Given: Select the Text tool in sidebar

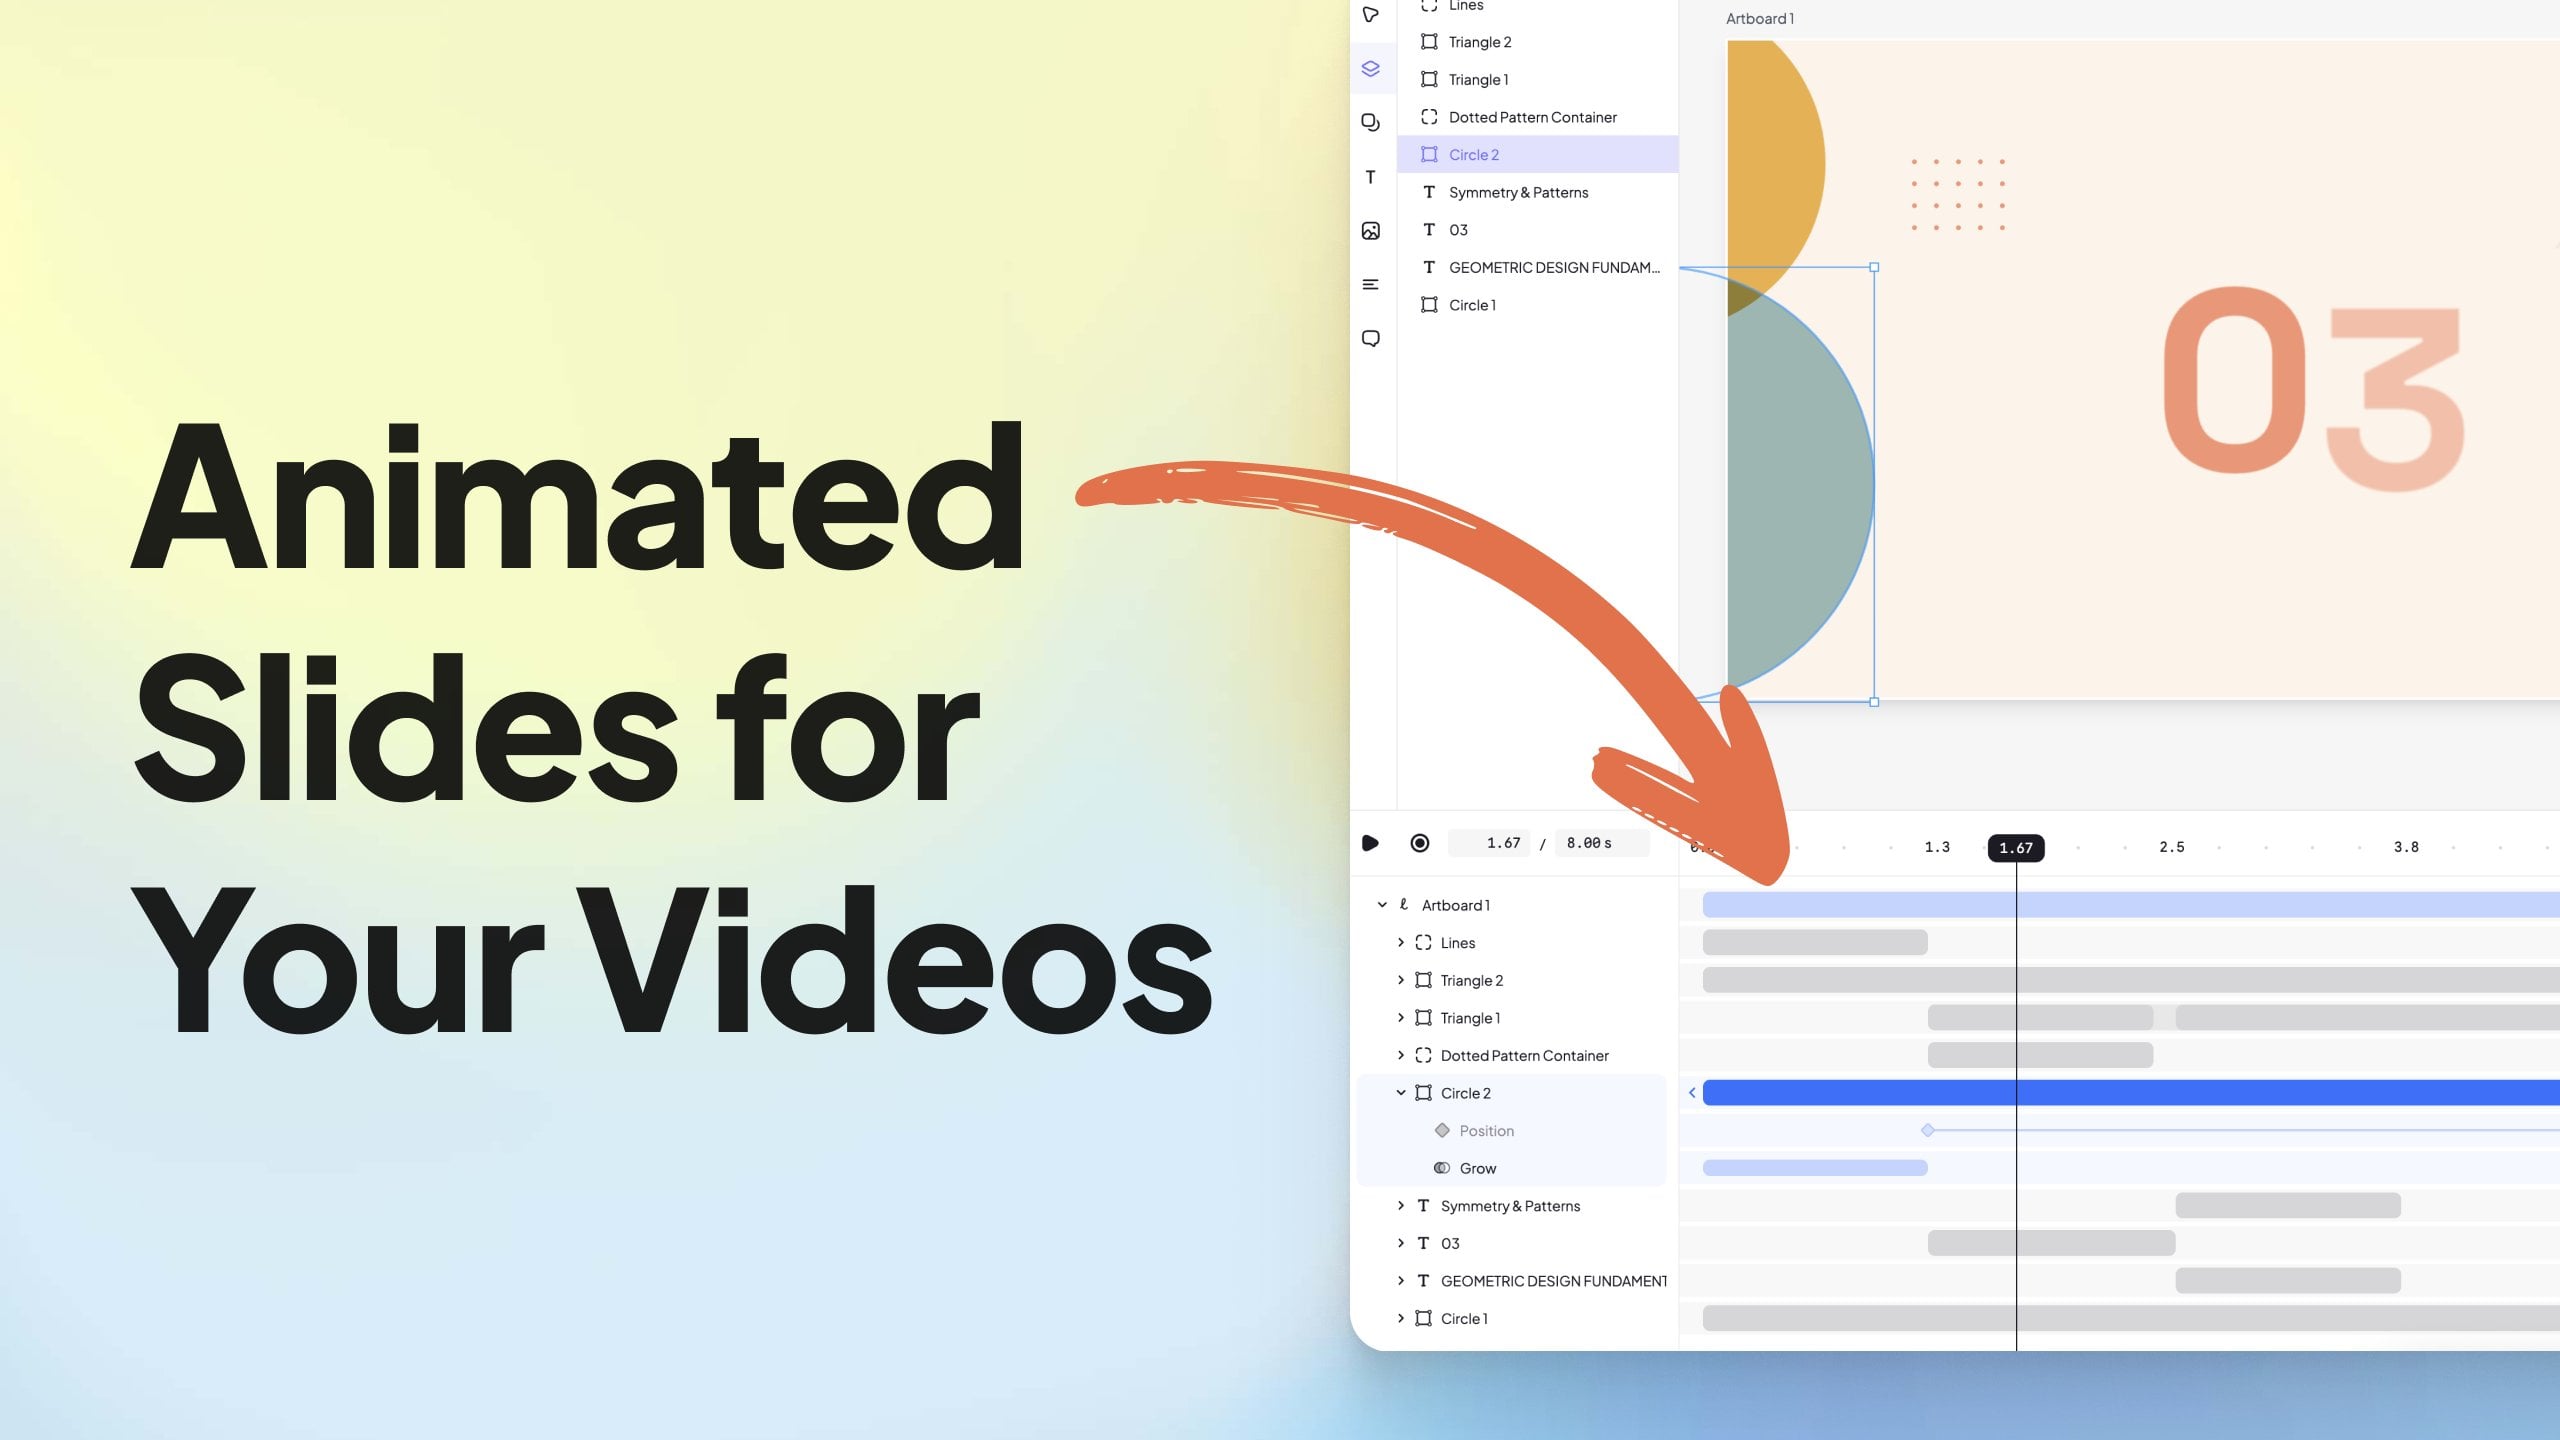Looking at the screenshot, I should 1371,177.
